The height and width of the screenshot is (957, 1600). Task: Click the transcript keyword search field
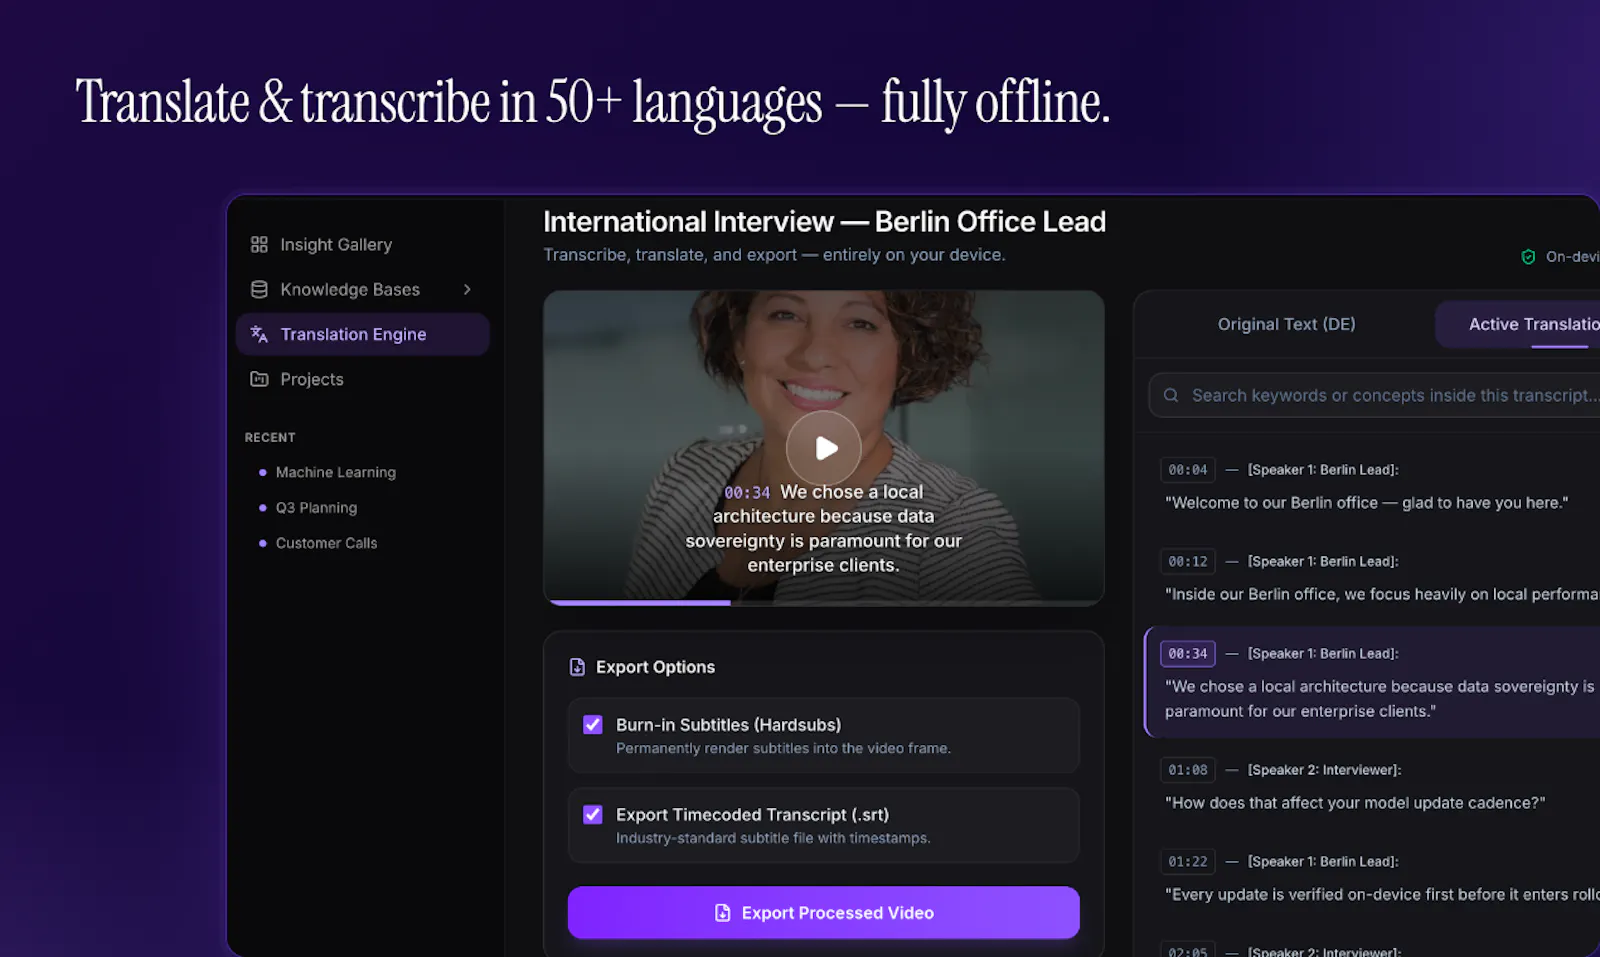click(1375, 395)
